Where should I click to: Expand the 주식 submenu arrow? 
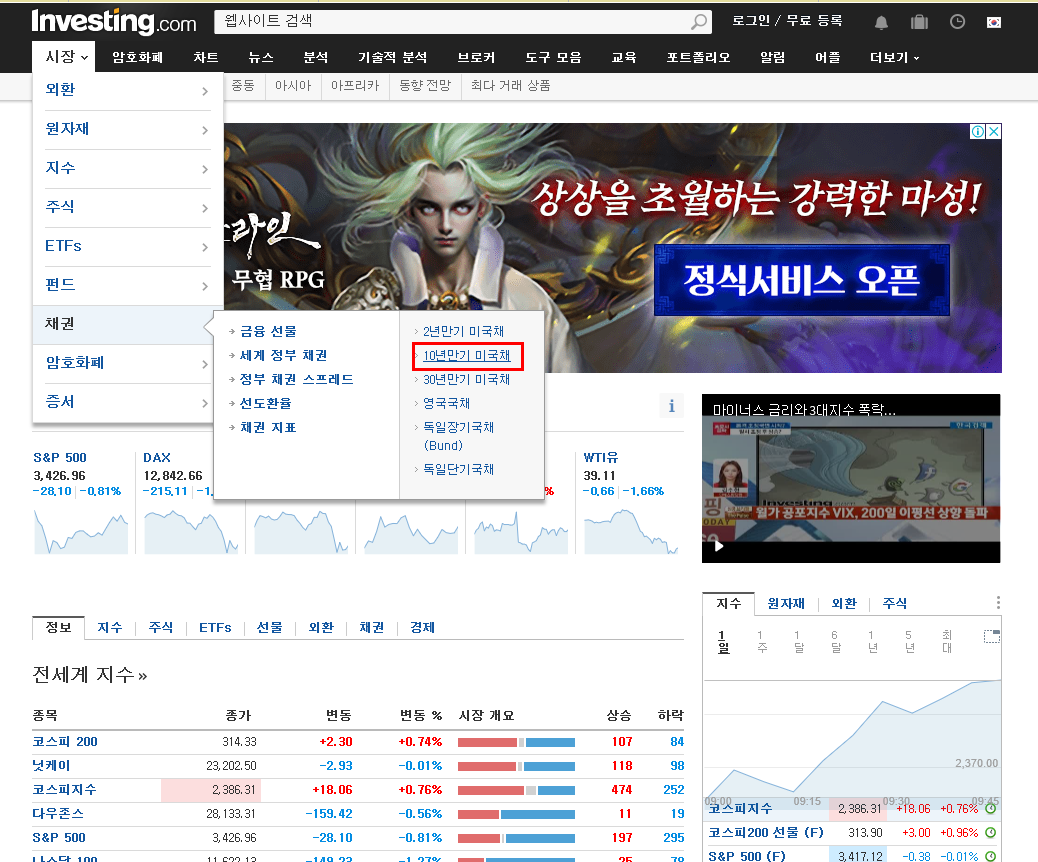point(205,208)
